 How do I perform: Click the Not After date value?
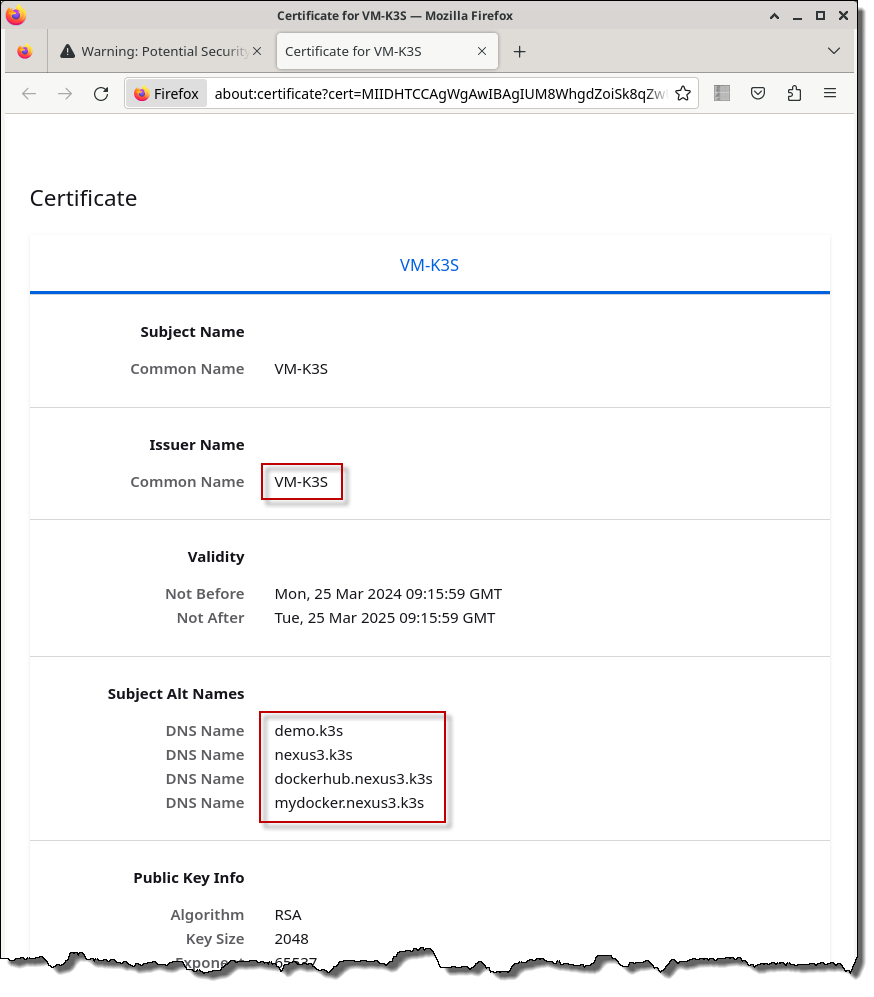pyautogui.click(x=385, y=618)
